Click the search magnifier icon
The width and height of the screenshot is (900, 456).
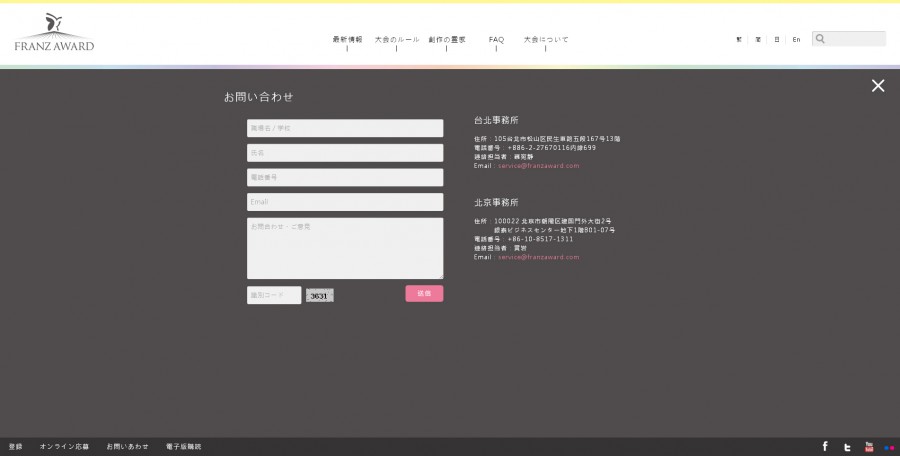coord(820,38)
